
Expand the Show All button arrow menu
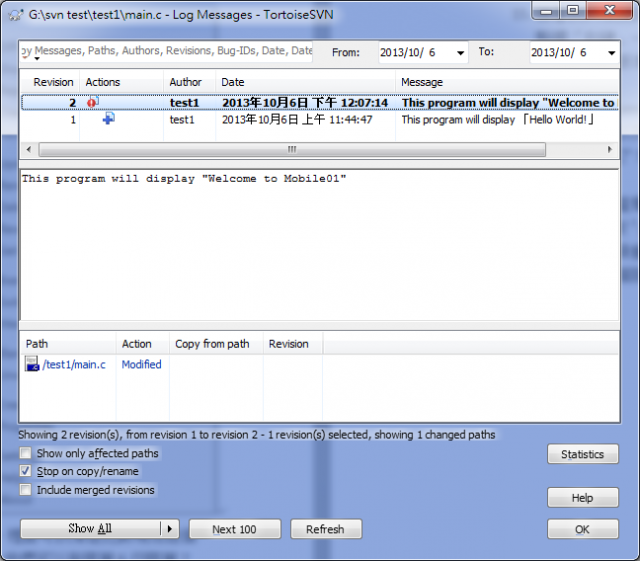click(x=170, y=529)
